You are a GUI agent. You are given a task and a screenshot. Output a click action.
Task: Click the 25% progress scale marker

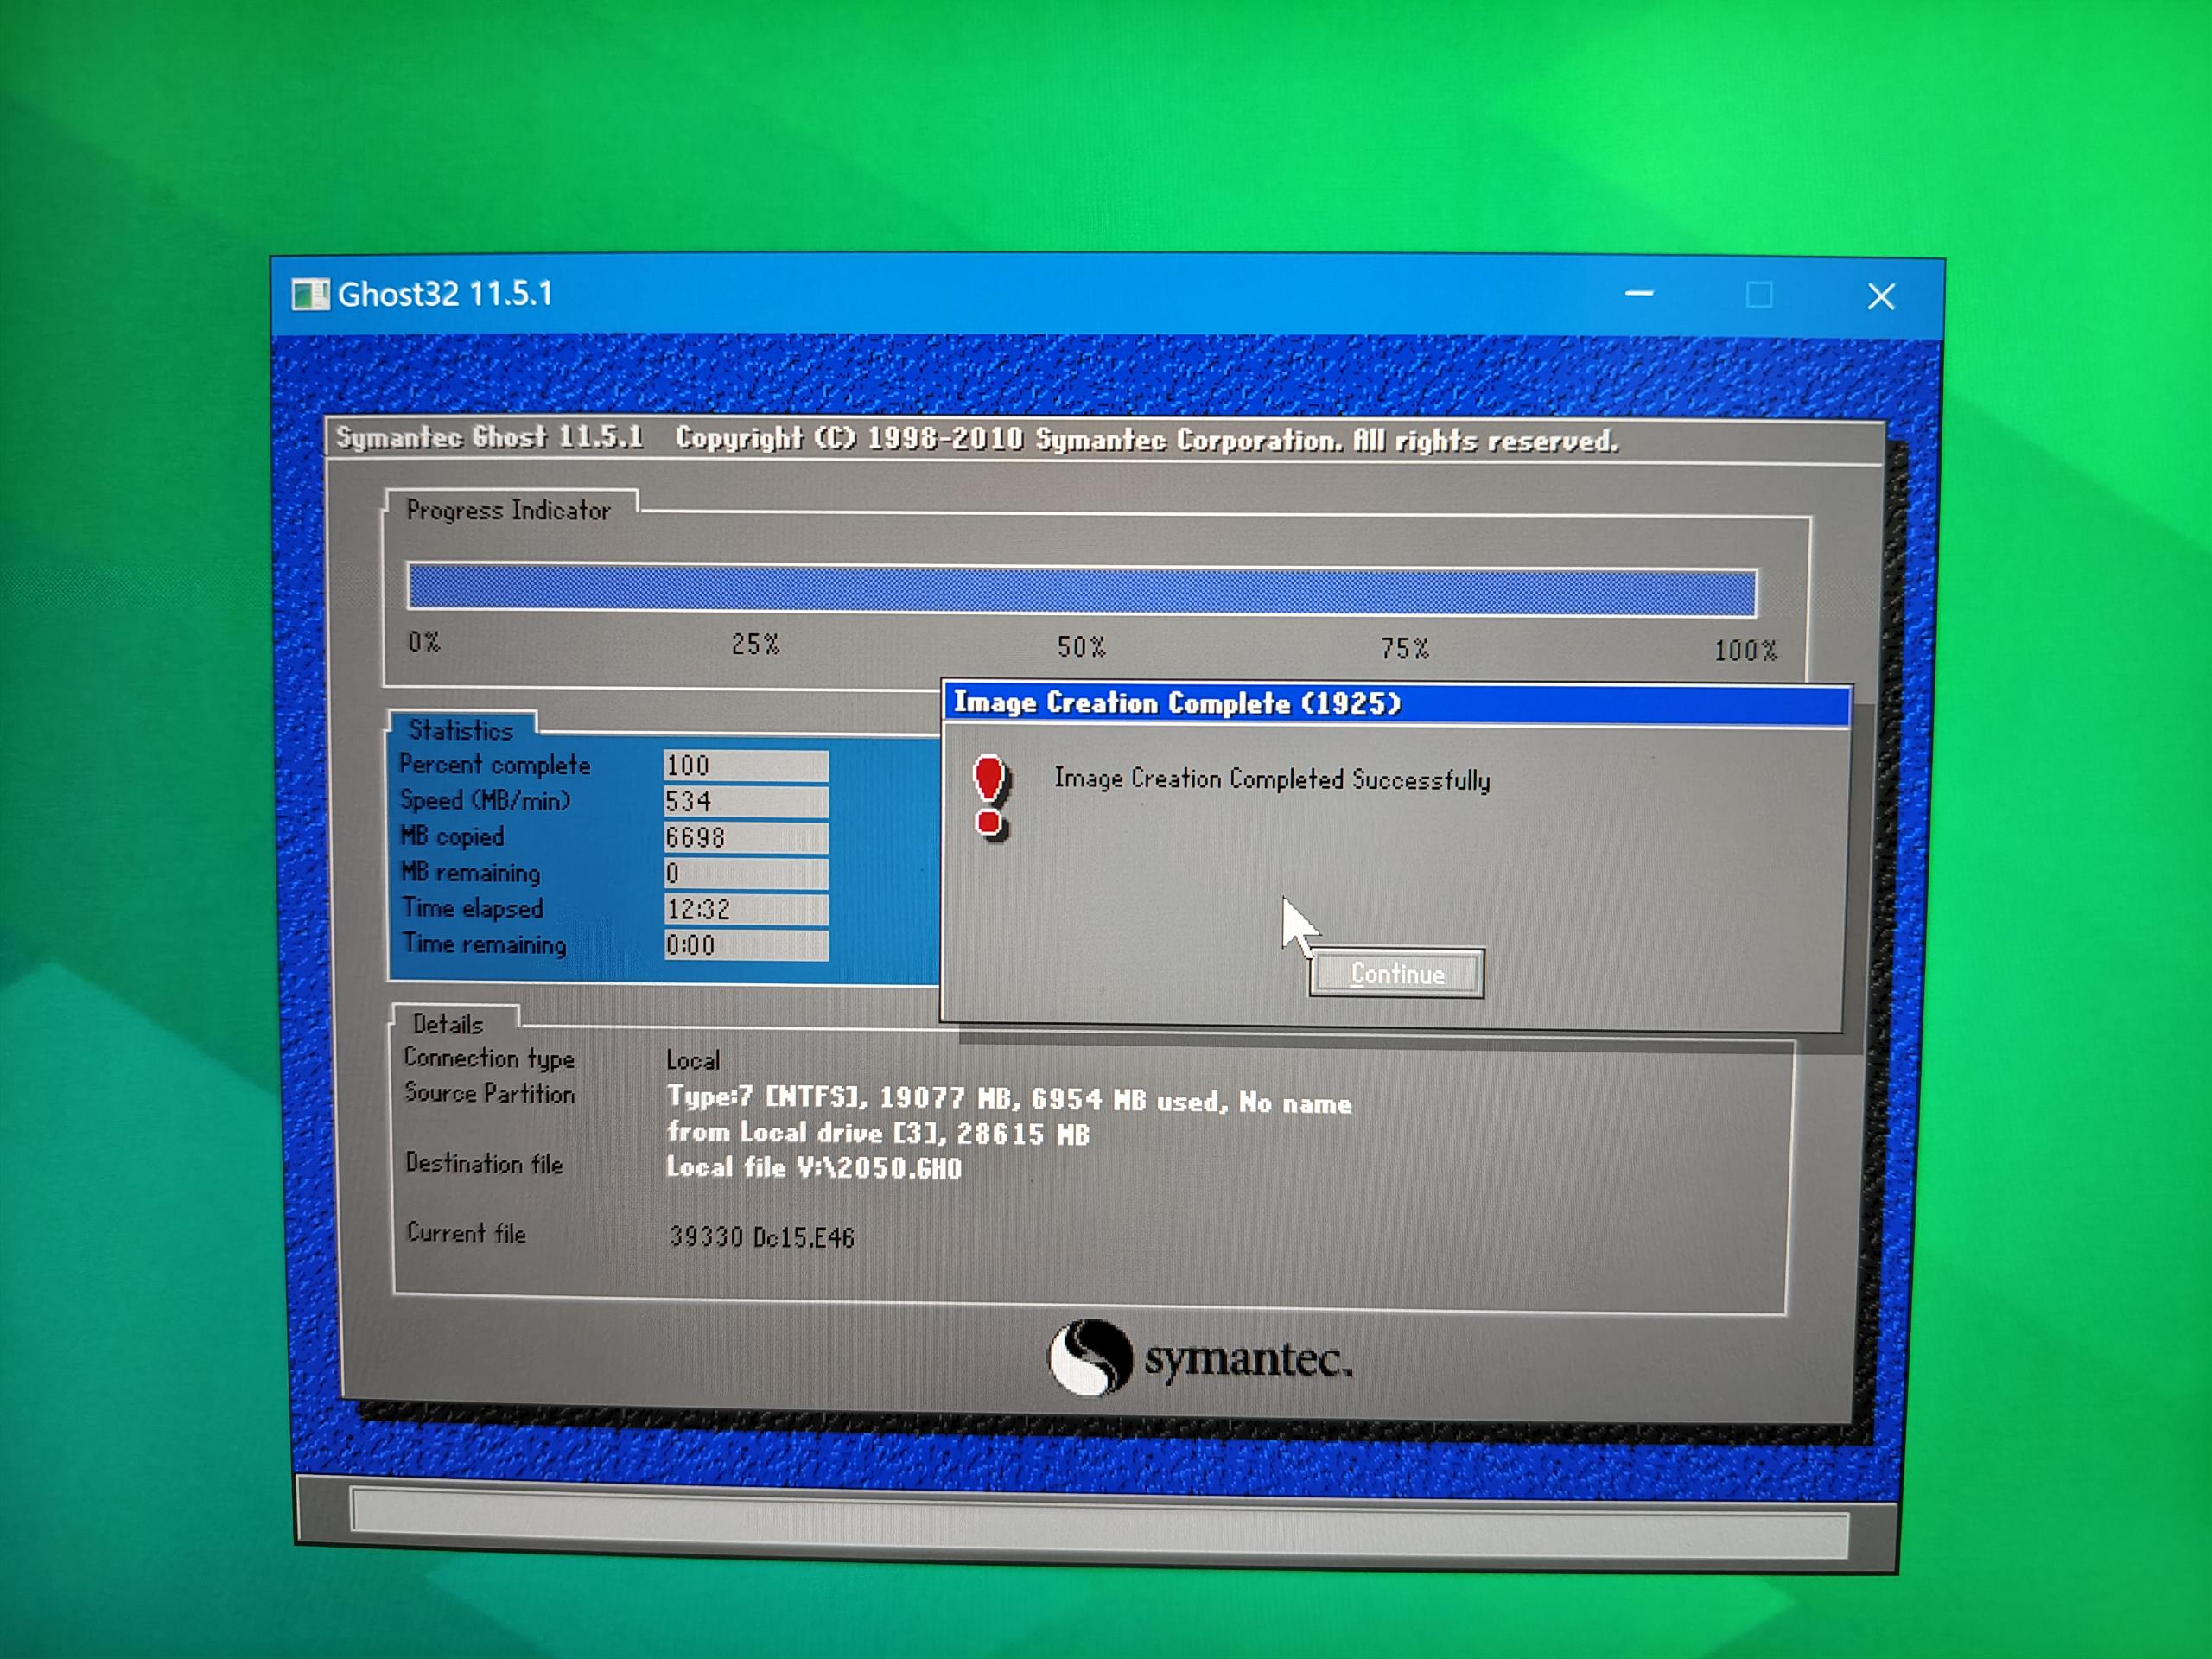[755, 645]
